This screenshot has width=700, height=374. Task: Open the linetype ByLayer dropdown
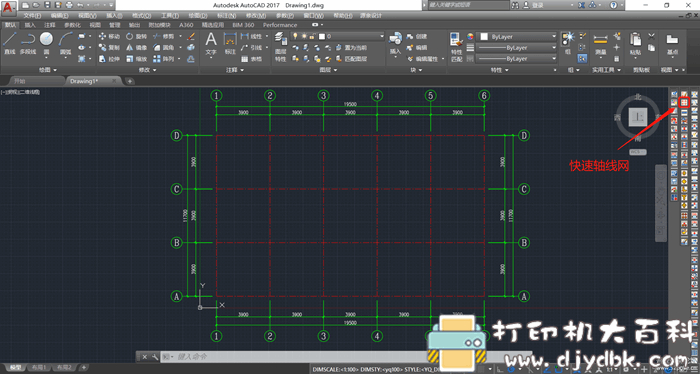[517, 58]
